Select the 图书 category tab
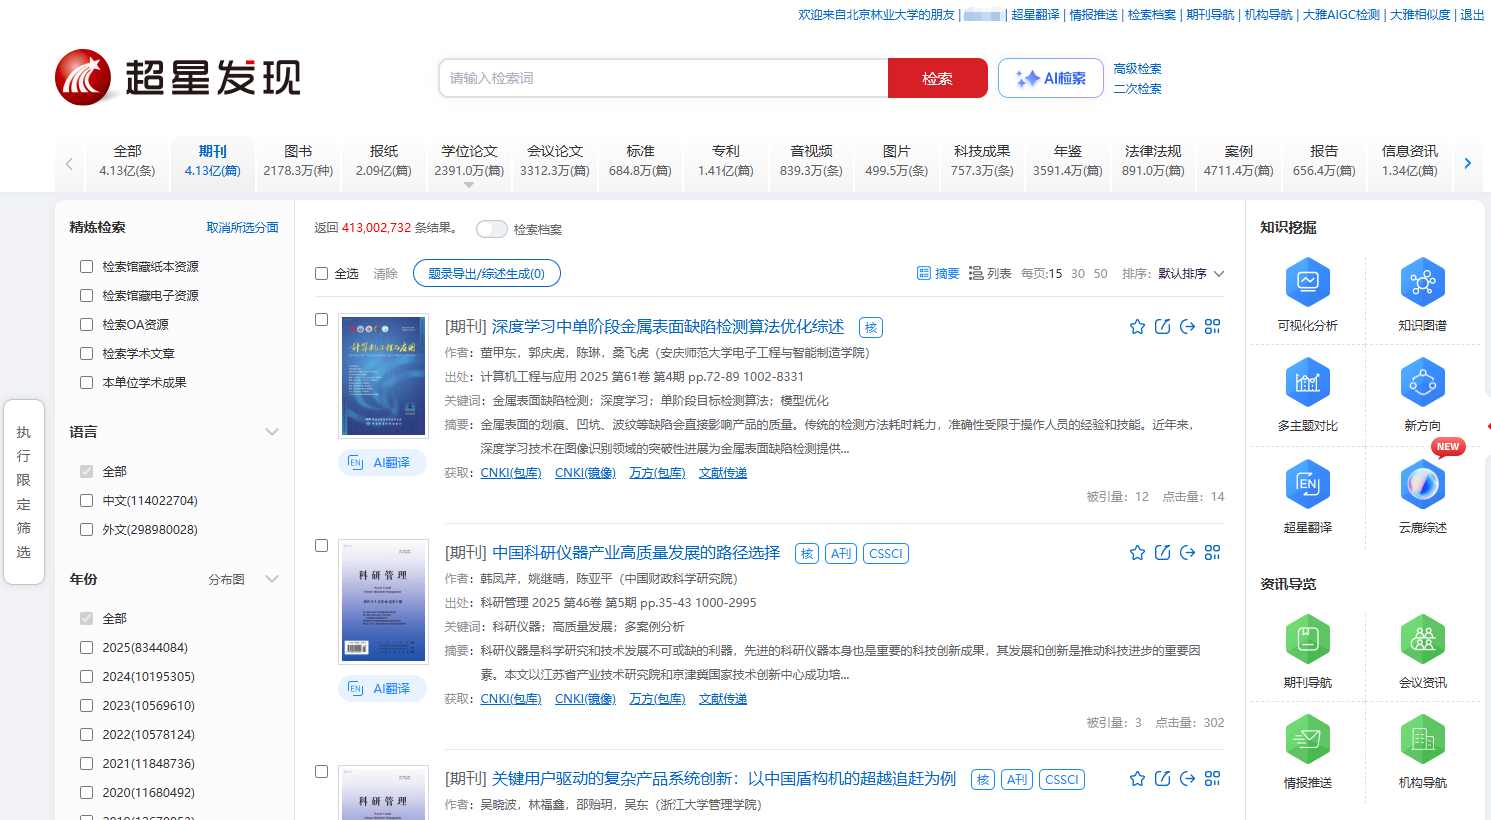 pyautogui.click(x=298, y=161)
